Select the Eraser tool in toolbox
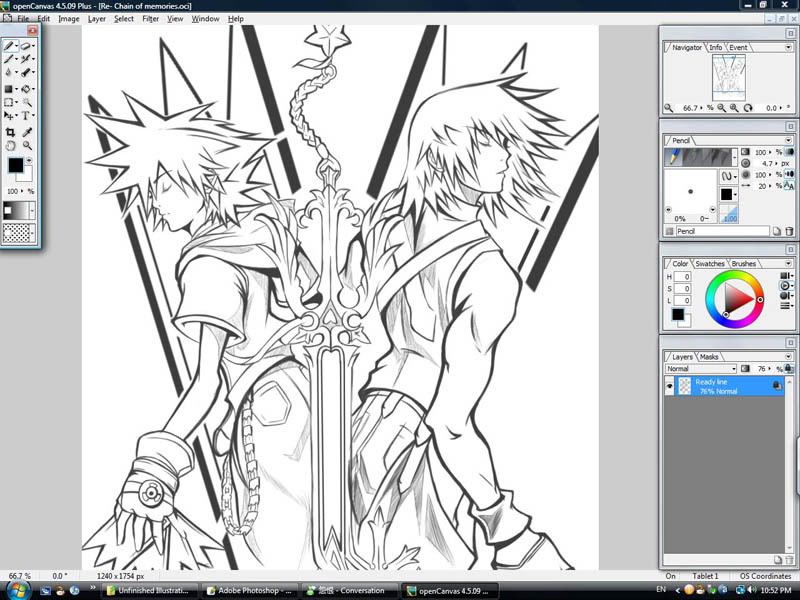Screen dimensions: 800x600 pos(26,46)
